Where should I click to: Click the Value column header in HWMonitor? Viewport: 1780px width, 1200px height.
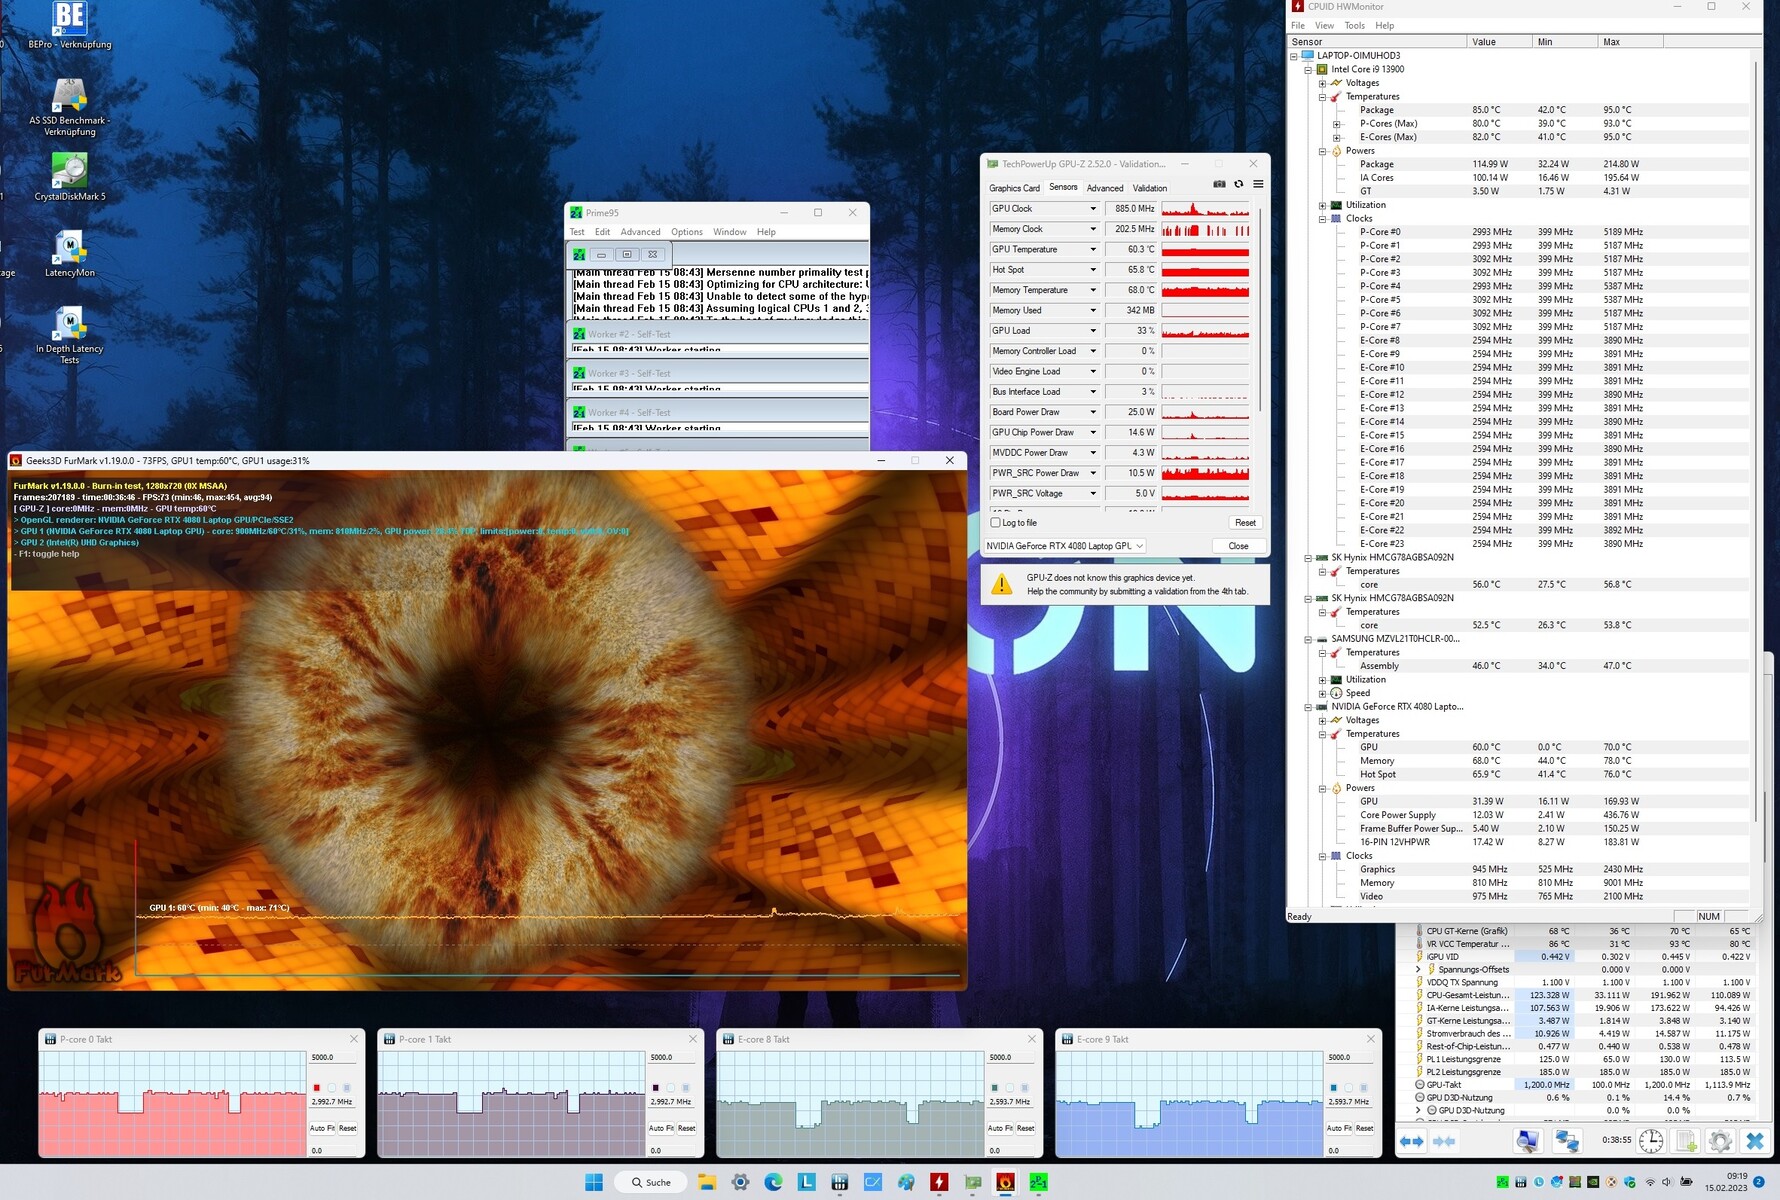point(1499,42)
